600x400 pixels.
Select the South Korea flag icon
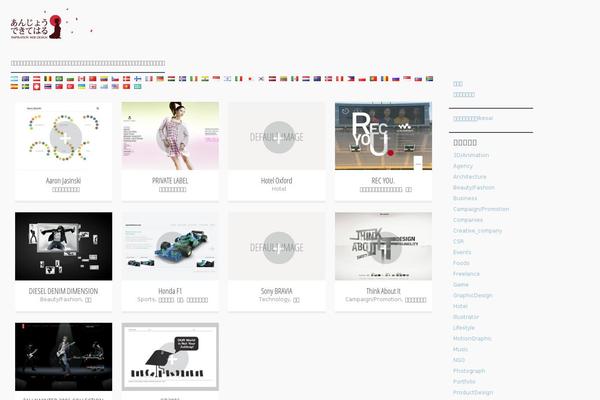pyautogui.click(x=261, y=79)
